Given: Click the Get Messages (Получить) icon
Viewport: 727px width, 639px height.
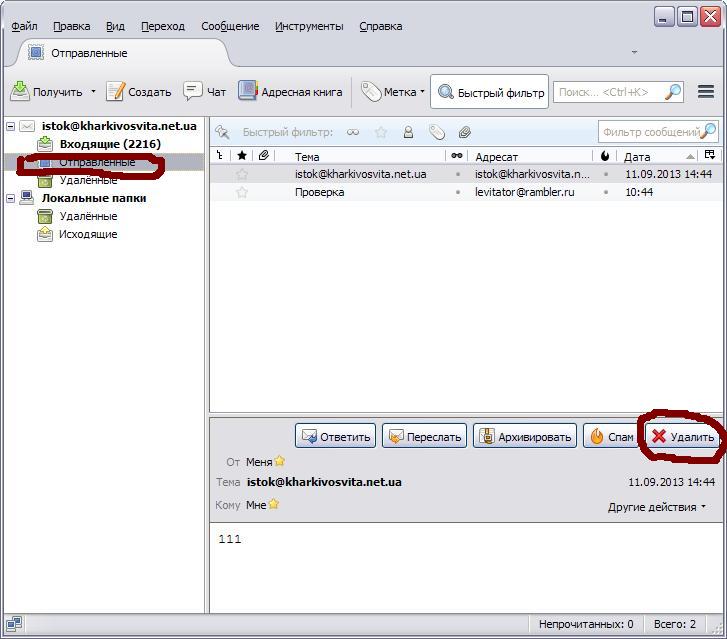Looking at the screenshot, I should coord(20,91).
